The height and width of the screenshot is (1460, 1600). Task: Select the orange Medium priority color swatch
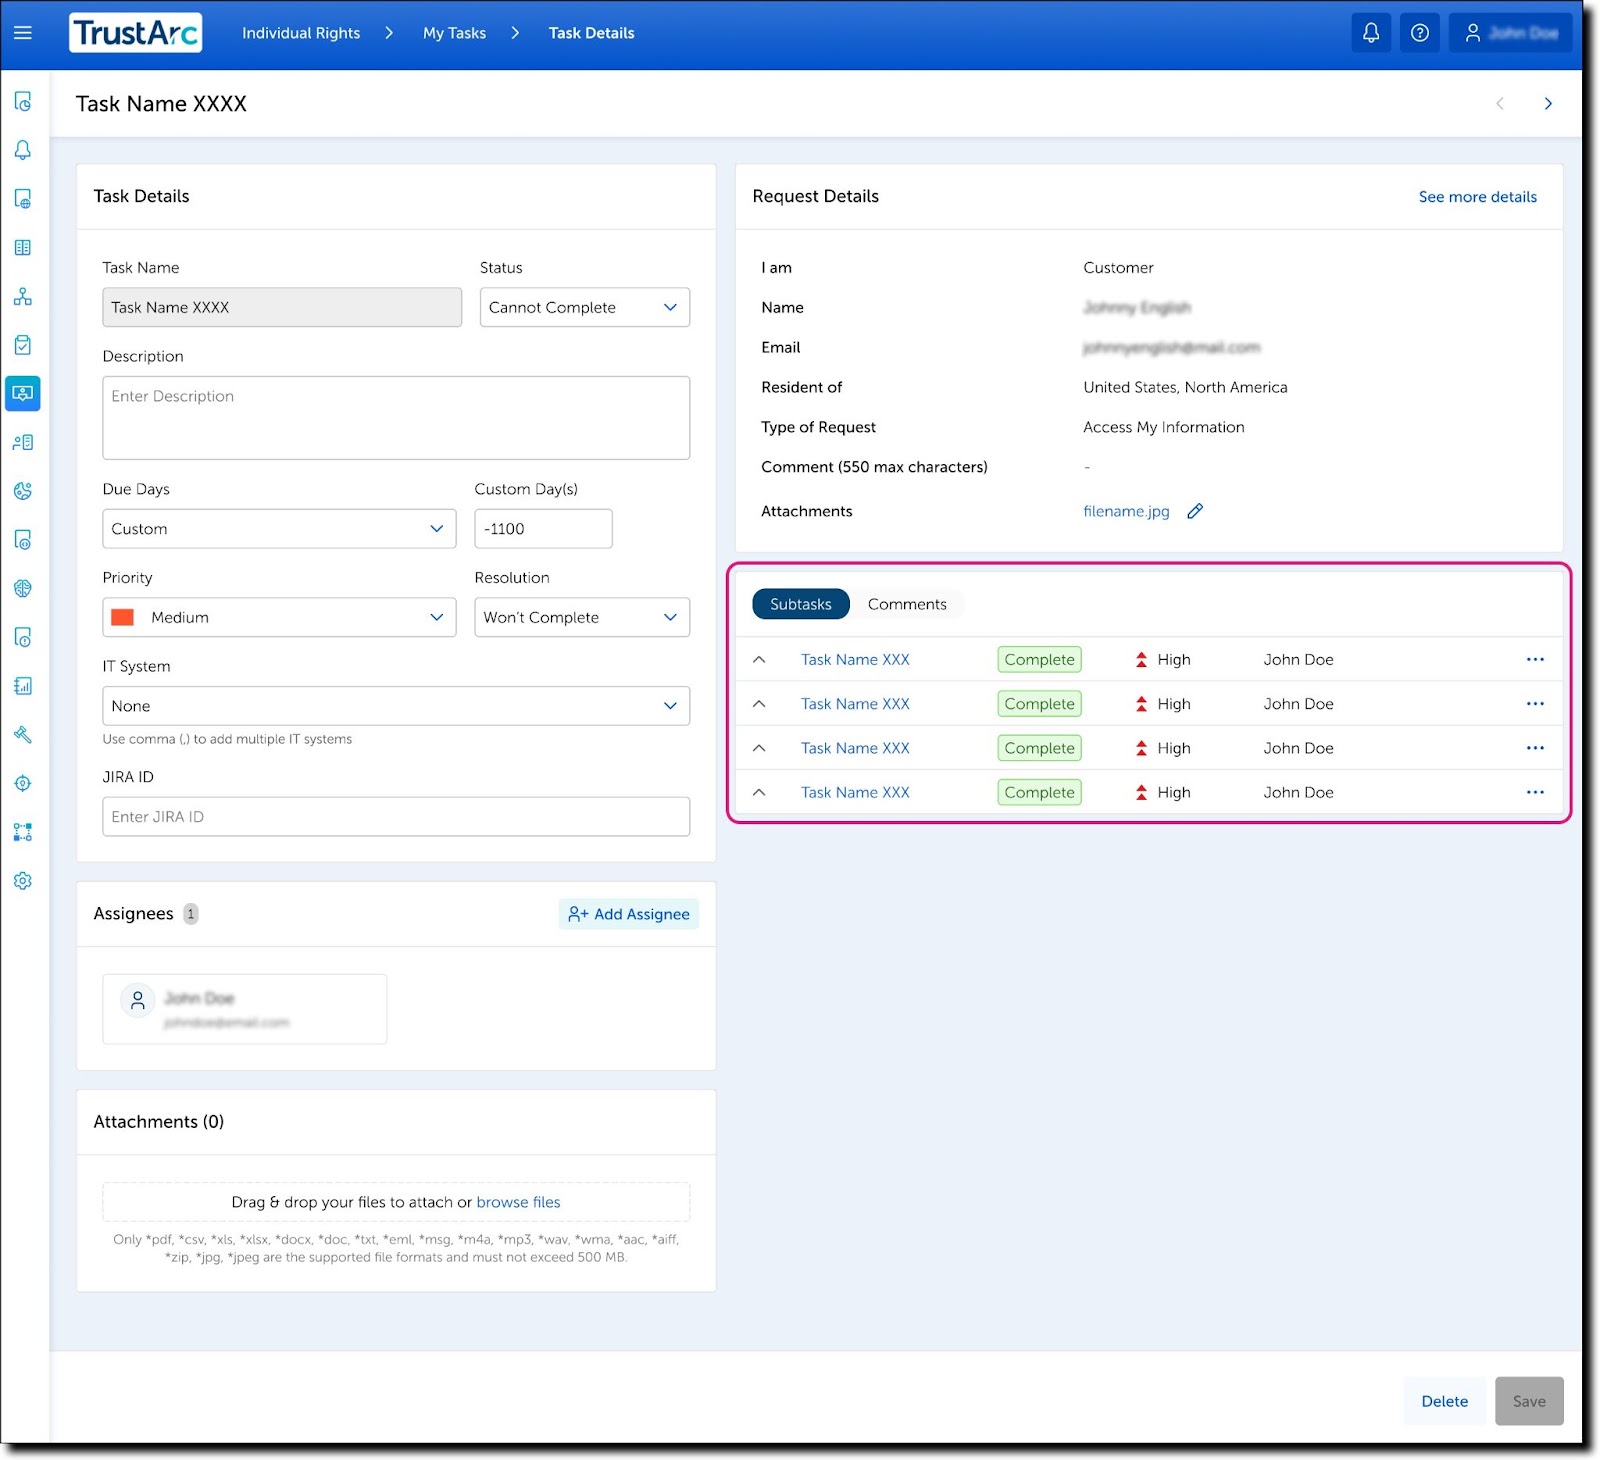click(124, 617)
